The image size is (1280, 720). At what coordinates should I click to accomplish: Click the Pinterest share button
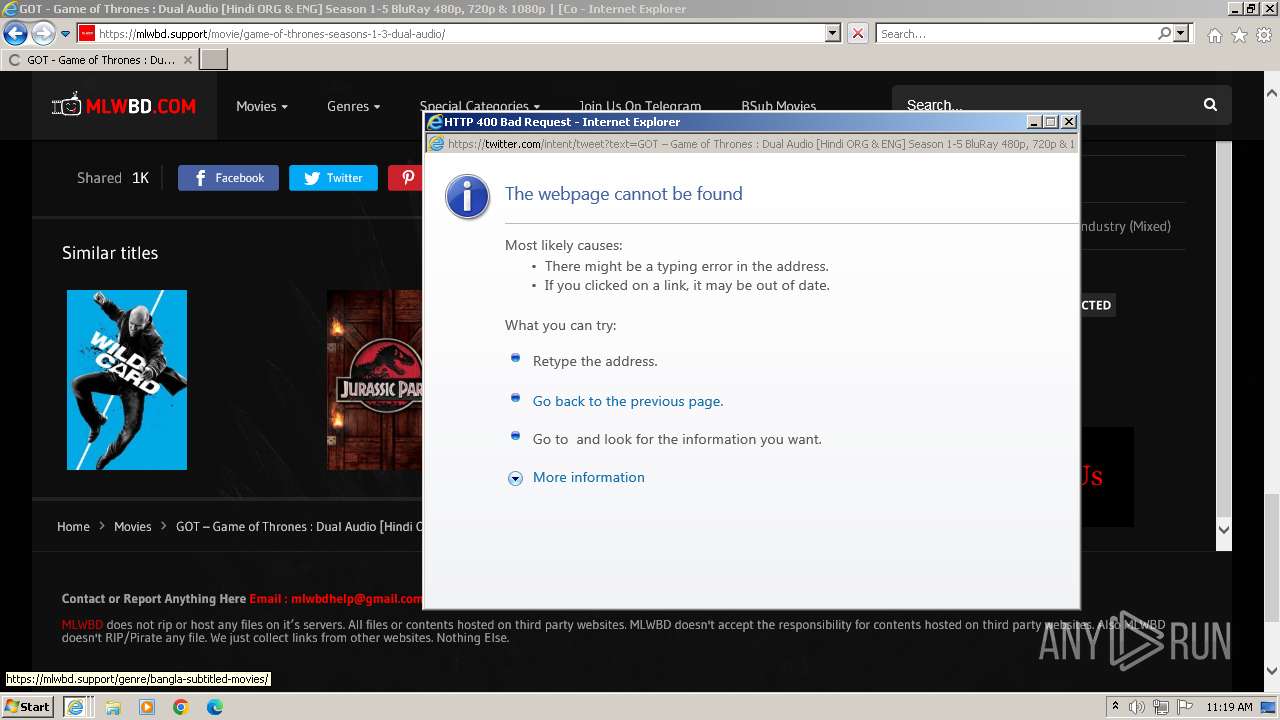[x=406, y=178]
